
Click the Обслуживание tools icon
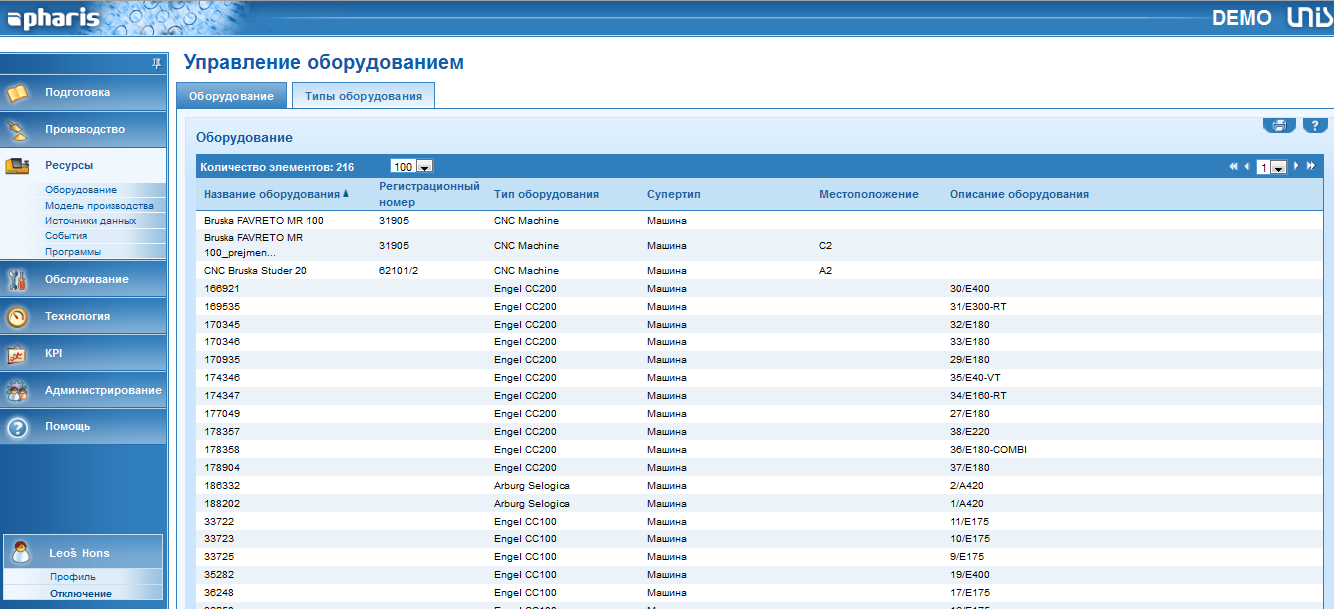[x=17, y=279]
